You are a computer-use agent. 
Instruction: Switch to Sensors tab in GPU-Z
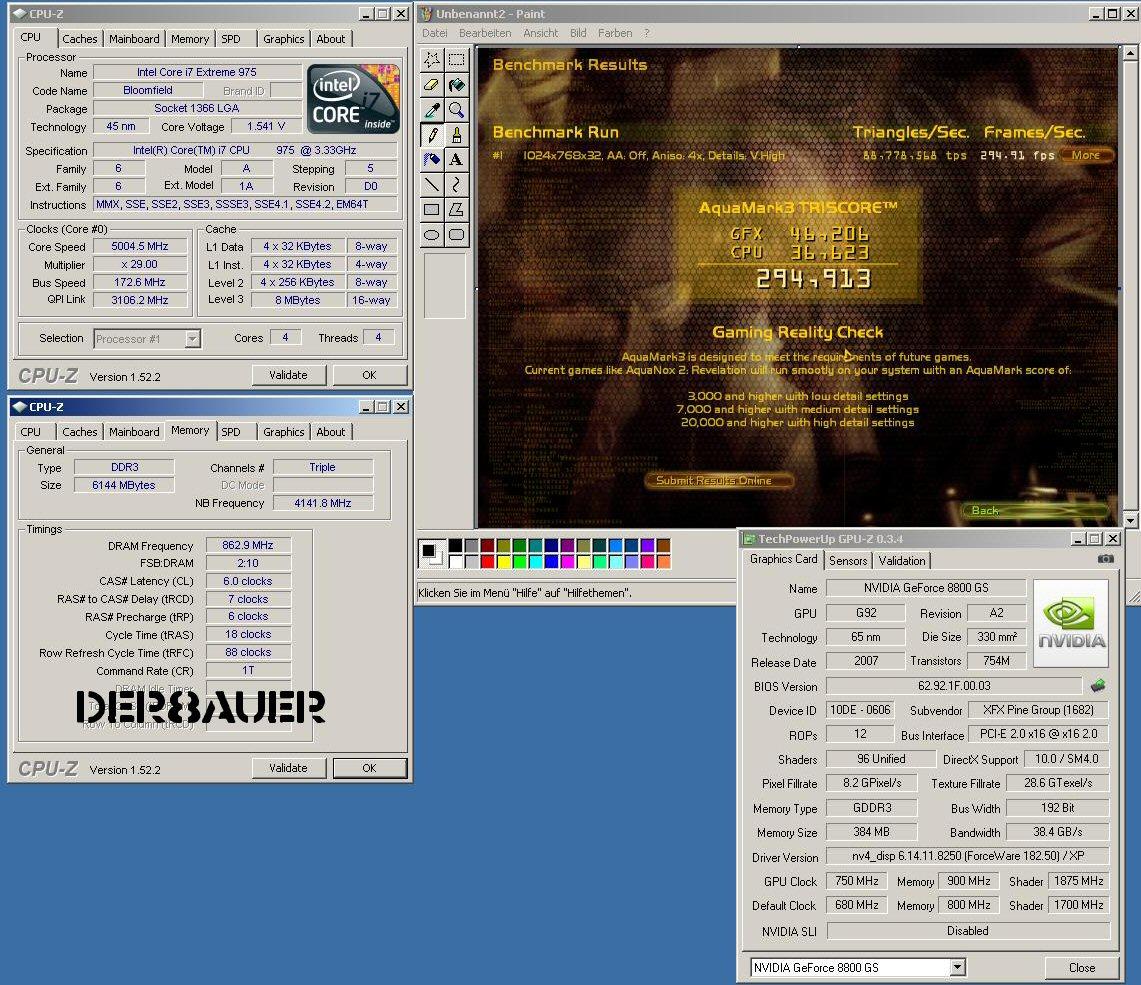click(848, 561)
